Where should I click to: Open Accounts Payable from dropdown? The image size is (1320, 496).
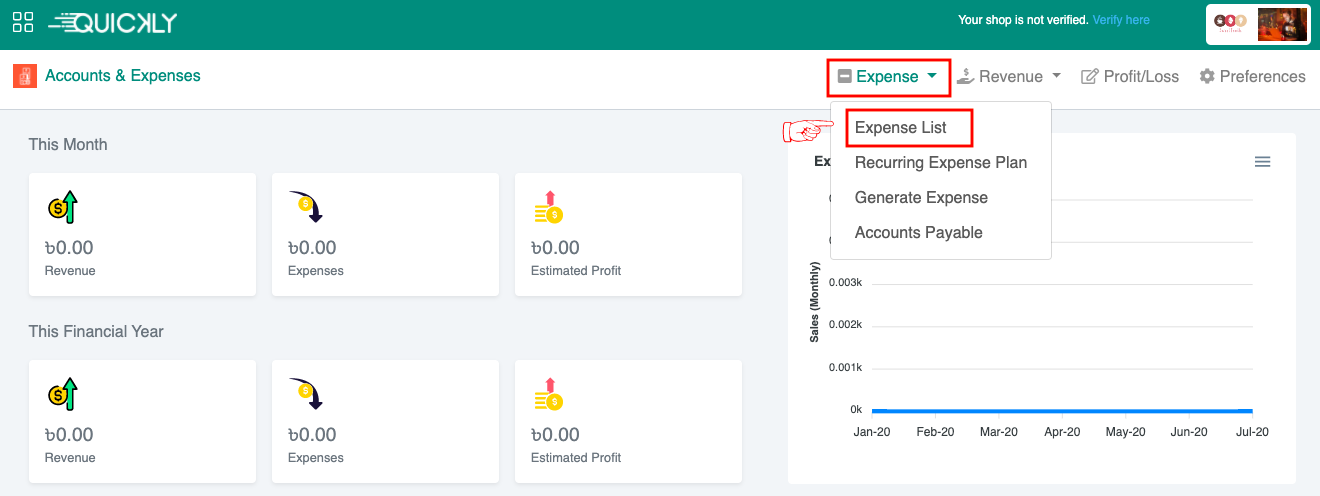point(918,233)
